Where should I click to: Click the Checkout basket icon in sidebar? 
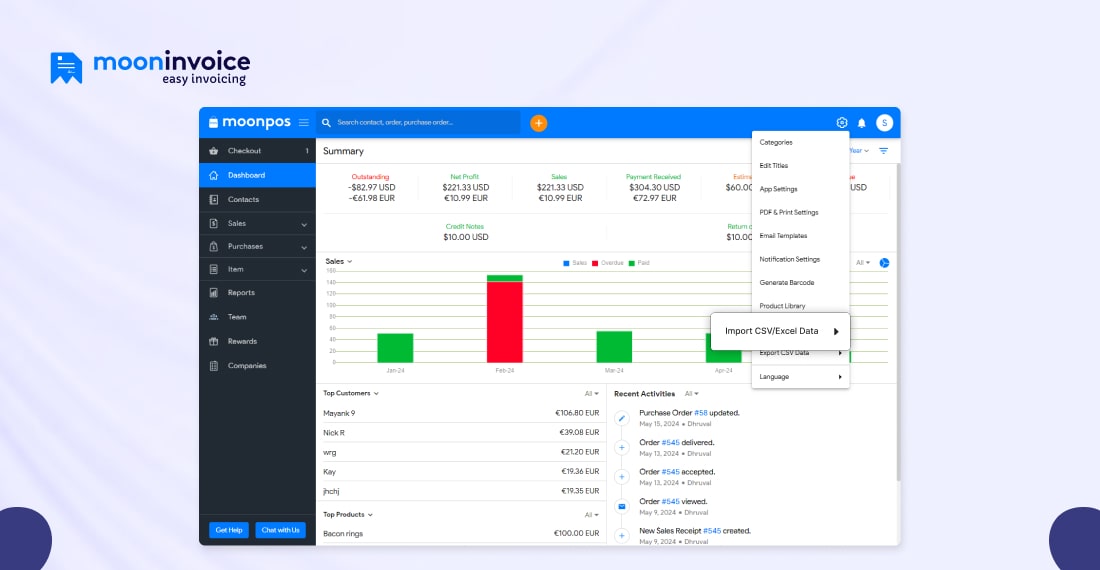click(214, 151)
